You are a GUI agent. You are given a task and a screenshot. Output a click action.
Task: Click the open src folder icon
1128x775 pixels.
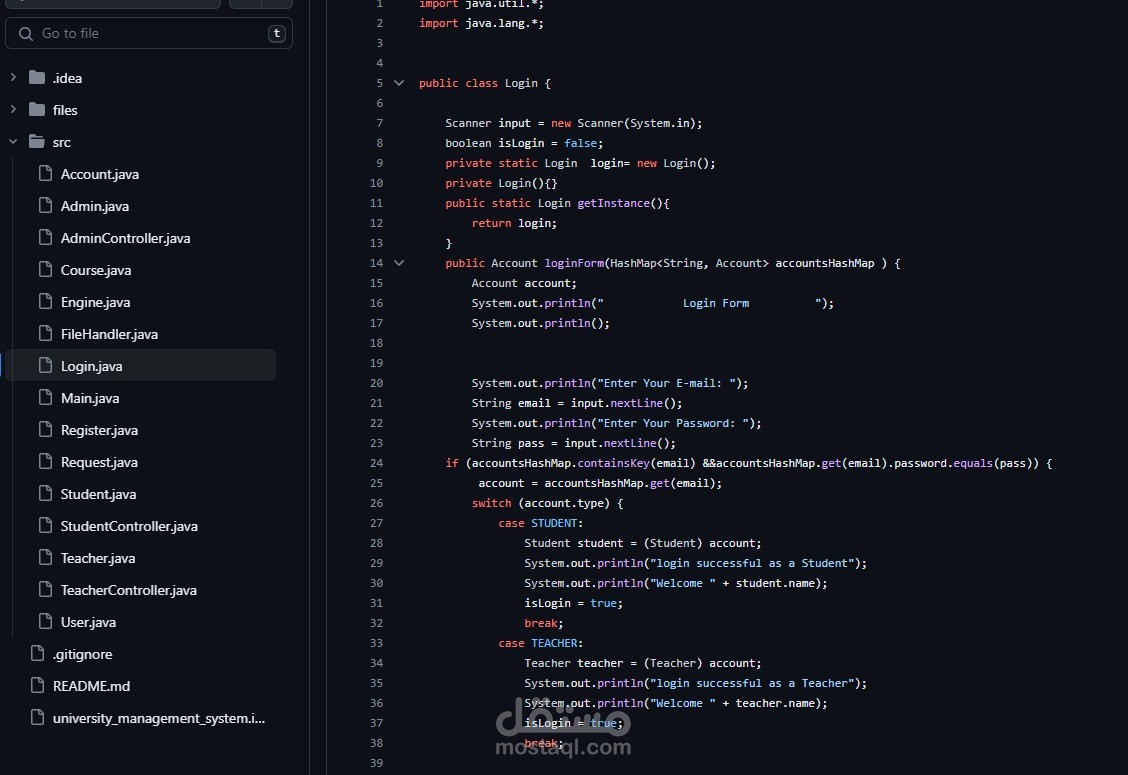(x=37, y=142)
